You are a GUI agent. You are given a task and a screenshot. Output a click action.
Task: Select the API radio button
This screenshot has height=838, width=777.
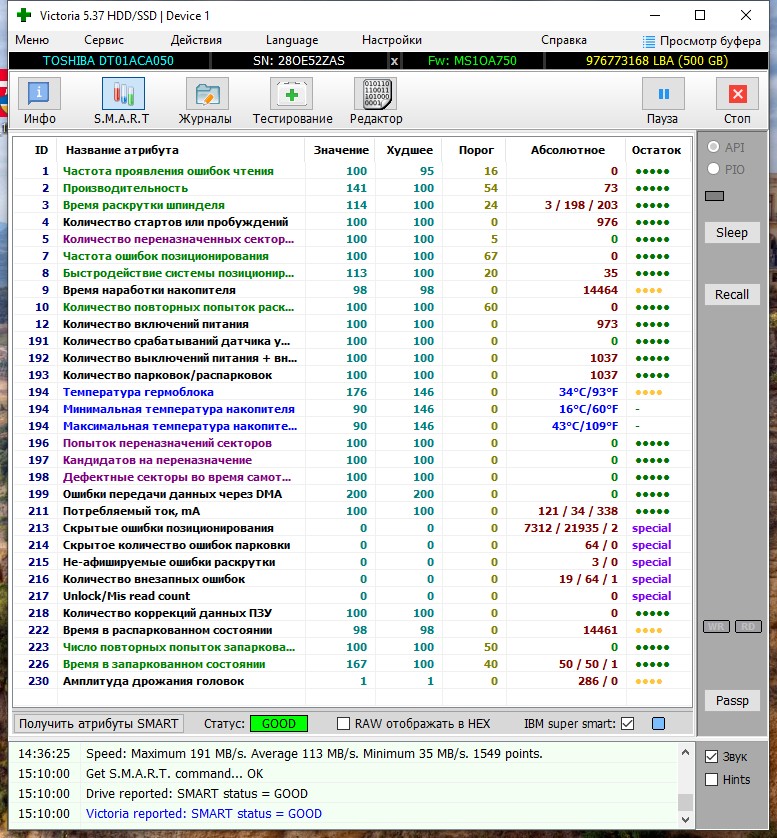coord(713,147)
